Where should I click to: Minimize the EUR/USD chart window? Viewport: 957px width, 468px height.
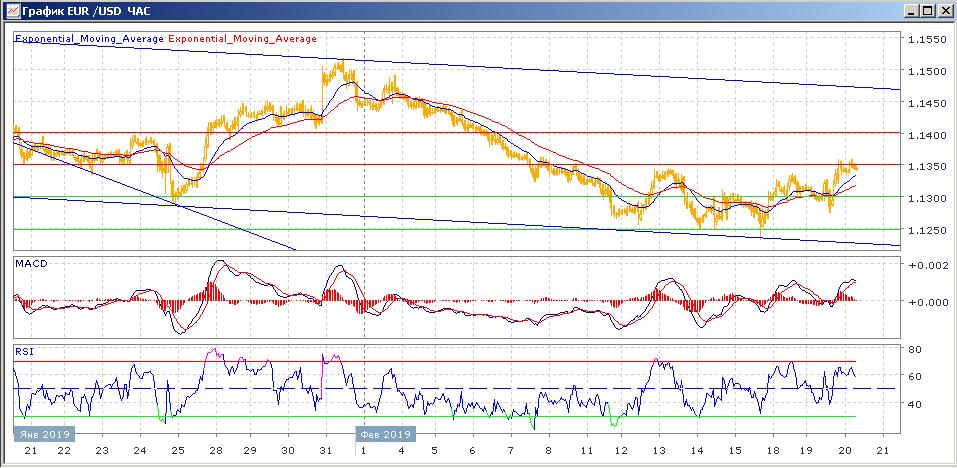[x=911, y=10]
